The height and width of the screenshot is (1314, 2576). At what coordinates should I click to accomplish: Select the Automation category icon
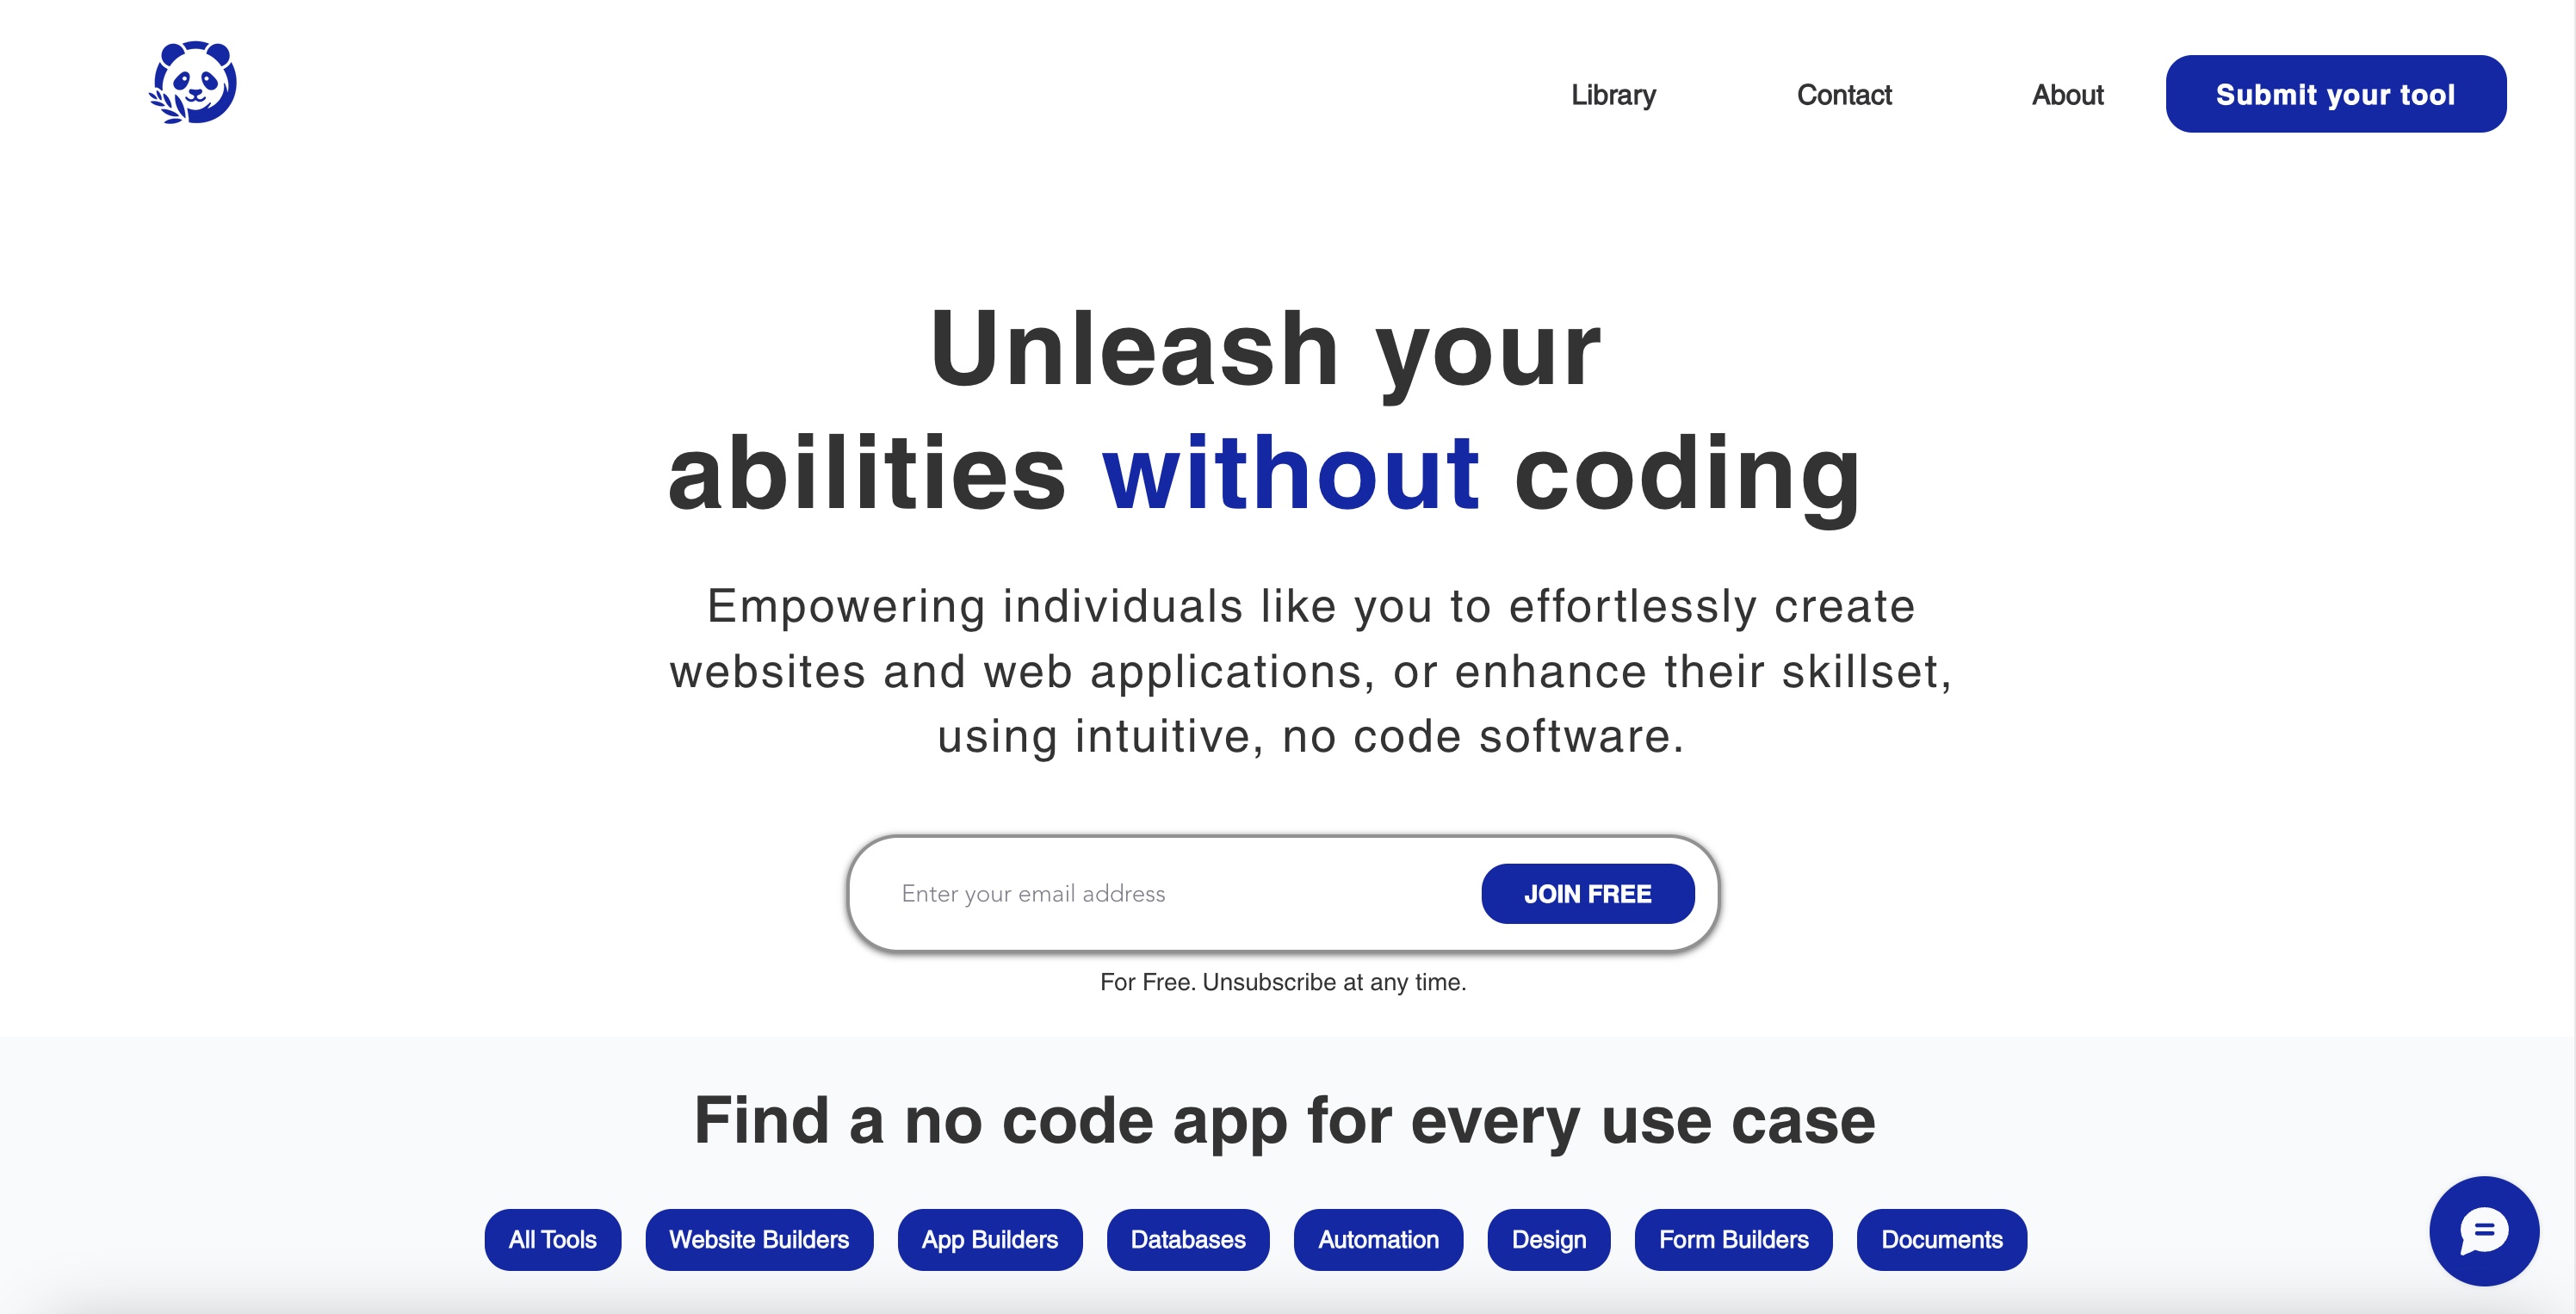pos(1375,1238)
